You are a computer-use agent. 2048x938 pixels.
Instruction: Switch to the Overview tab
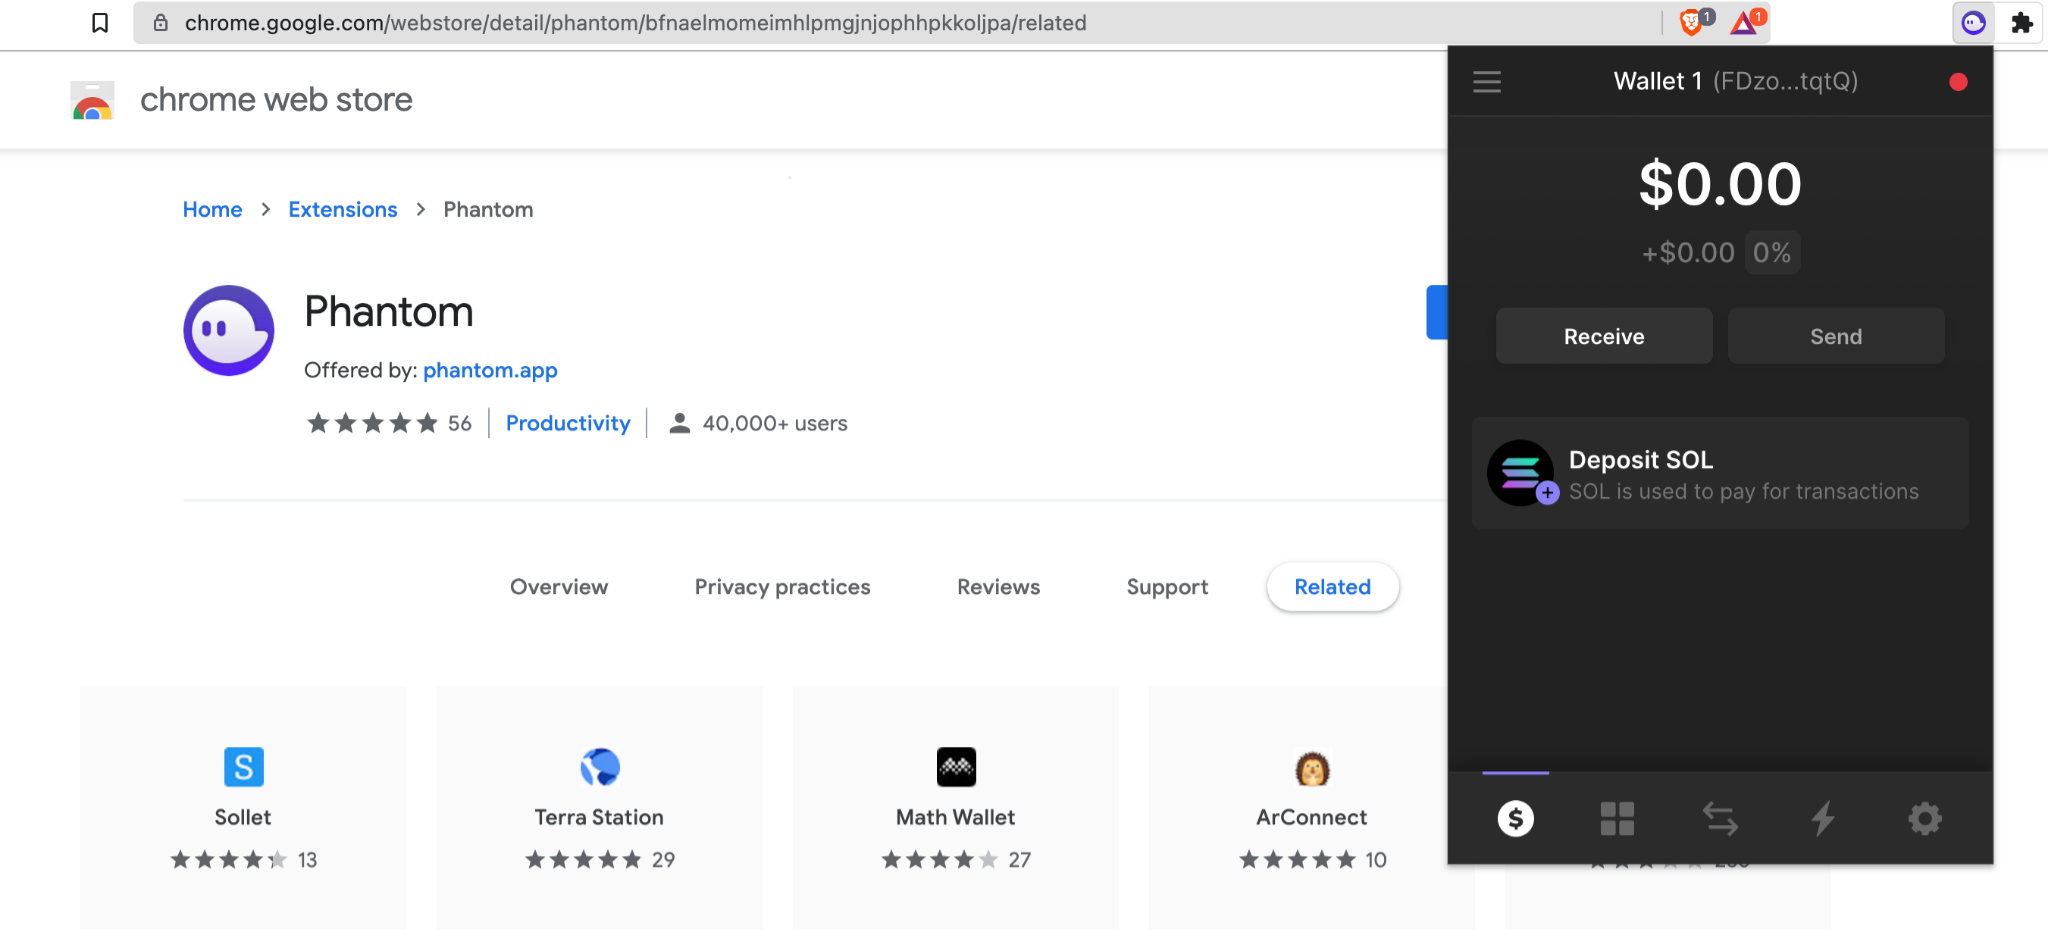tap(559, 587)
